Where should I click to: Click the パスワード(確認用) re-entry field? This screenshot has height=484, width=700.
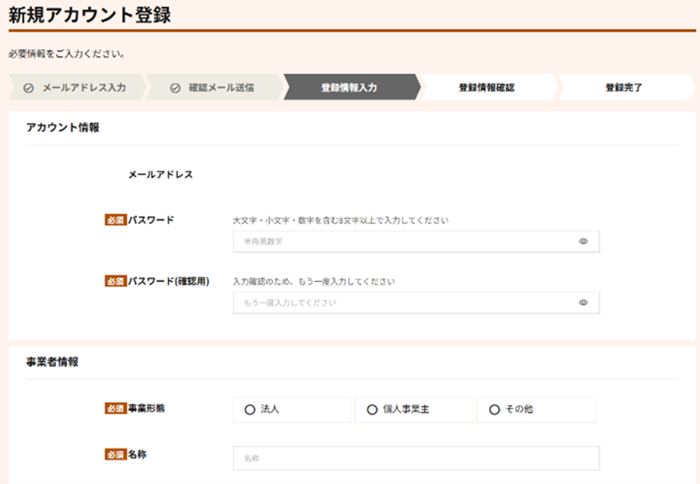click(x=400, y=302)
